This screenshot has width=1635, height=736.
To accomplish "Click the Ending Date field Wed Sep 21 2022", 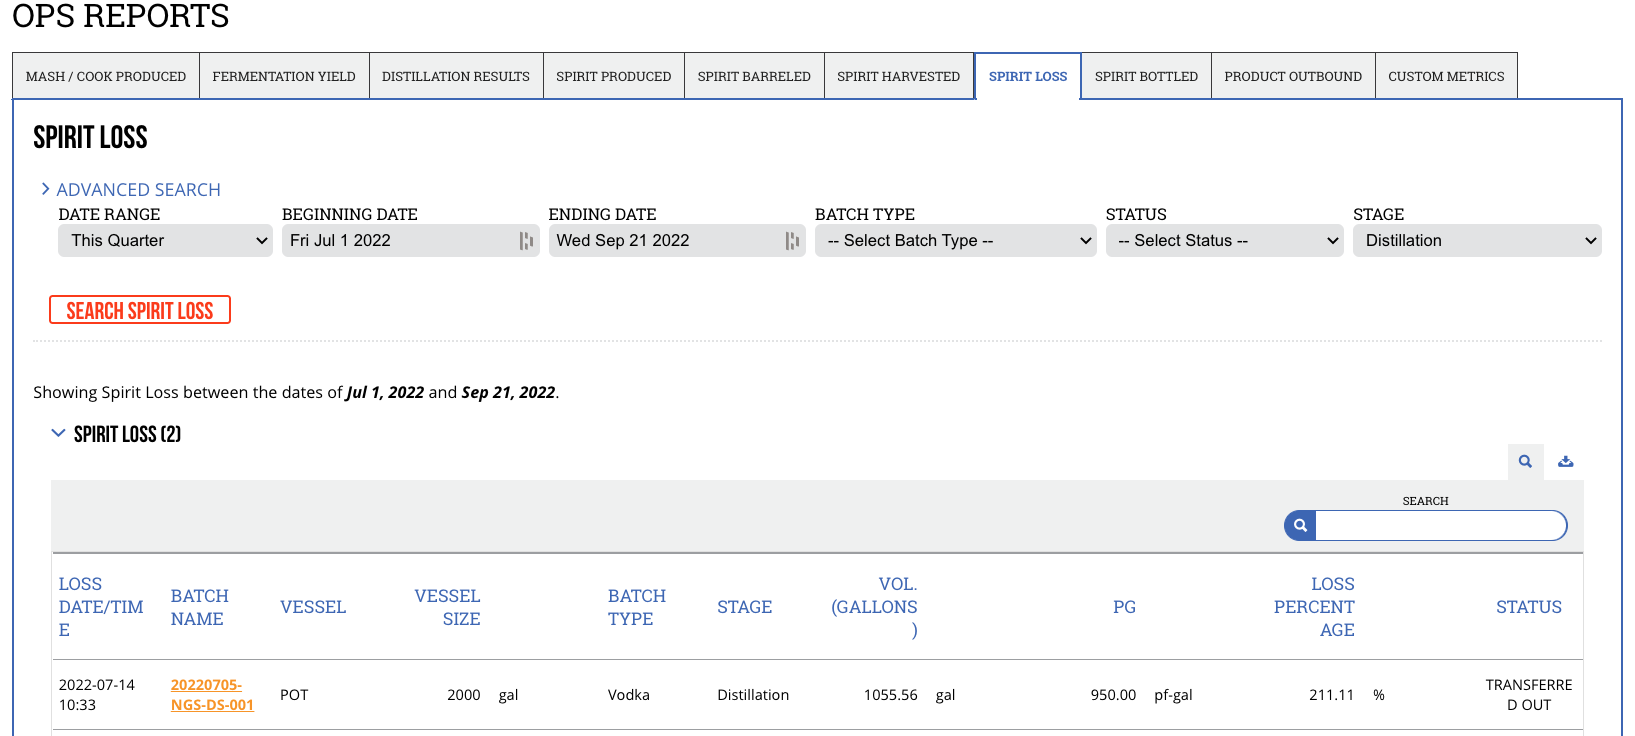I will pos(676,241).
